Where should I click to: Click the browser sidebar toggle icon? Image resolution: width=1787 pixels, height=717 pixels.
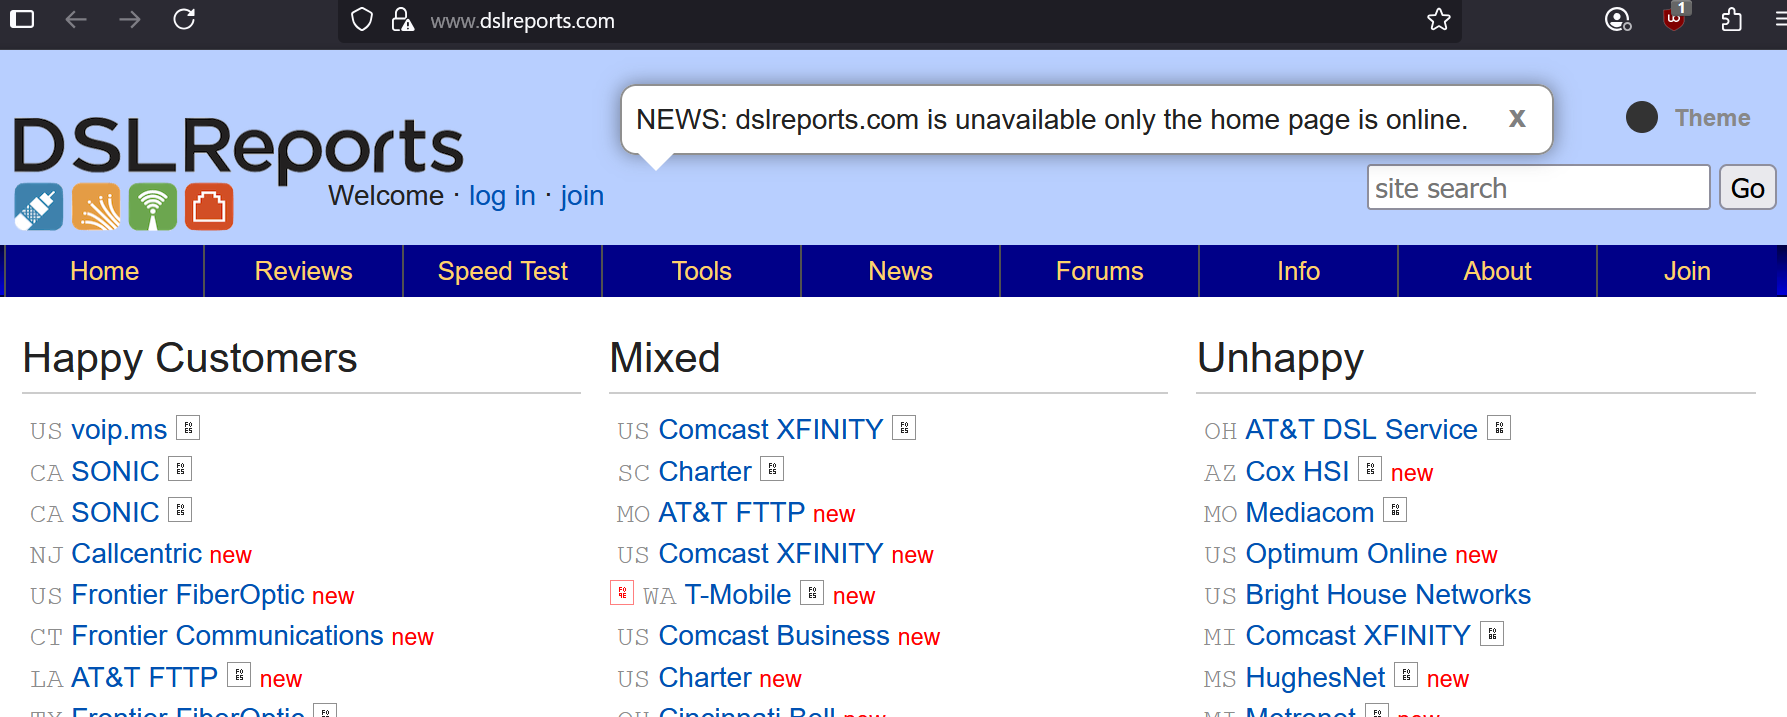tap(22, 19)
